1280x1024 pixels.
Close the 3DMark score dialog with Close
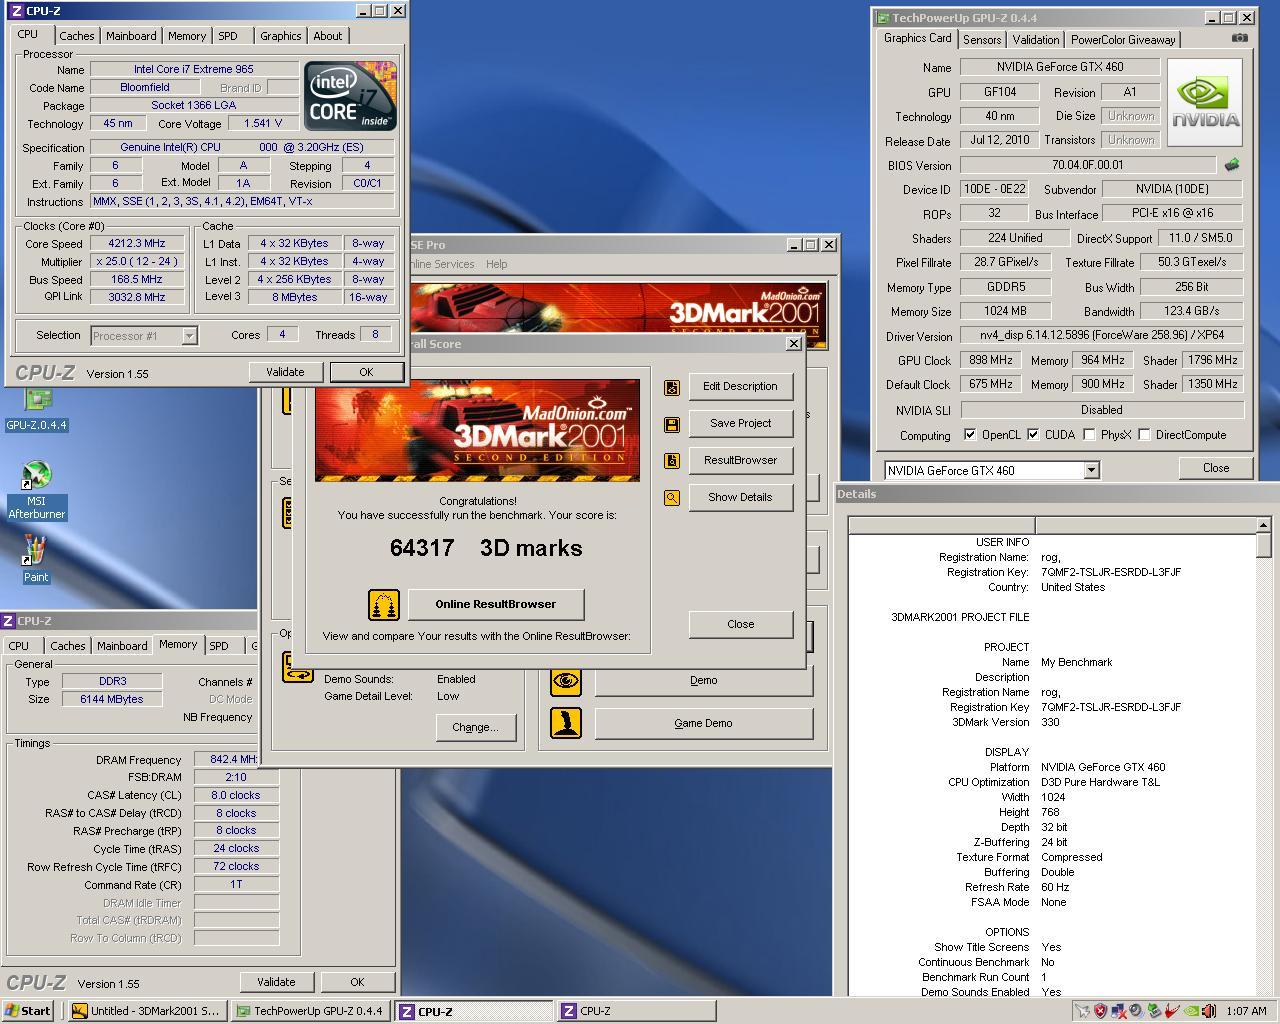(x=740, y=624)
